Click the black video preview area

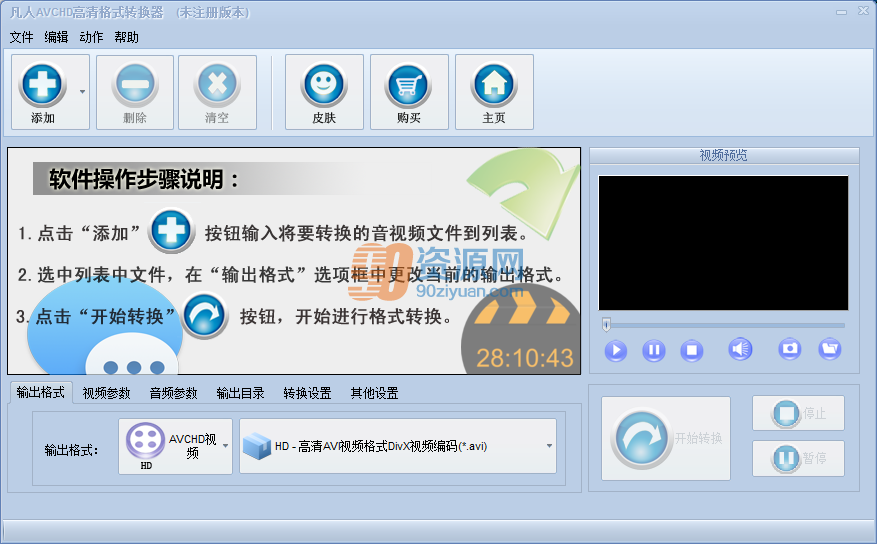pyautogui.click(x=723, y=243)
